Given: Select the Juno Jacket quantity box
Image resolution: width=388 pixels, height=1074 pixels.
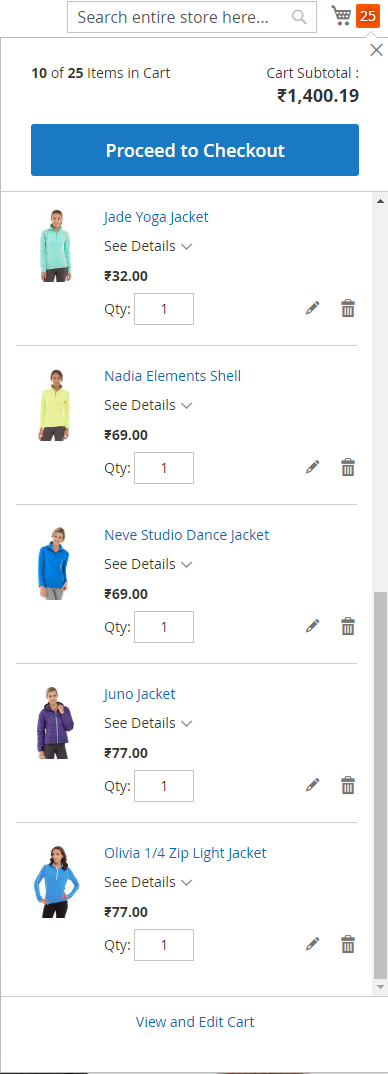Looking at the screenshot, I should tap(164, 786).
